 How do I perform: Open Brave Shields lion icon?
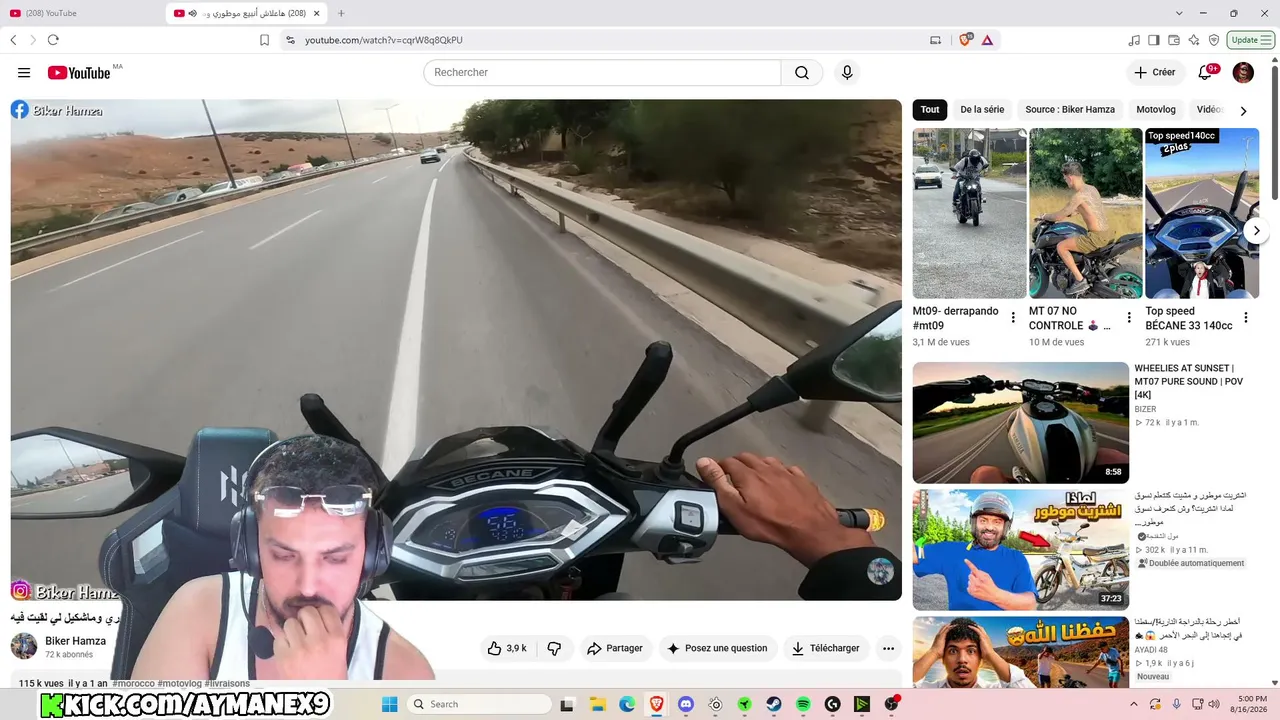click(x=965, y=40)
